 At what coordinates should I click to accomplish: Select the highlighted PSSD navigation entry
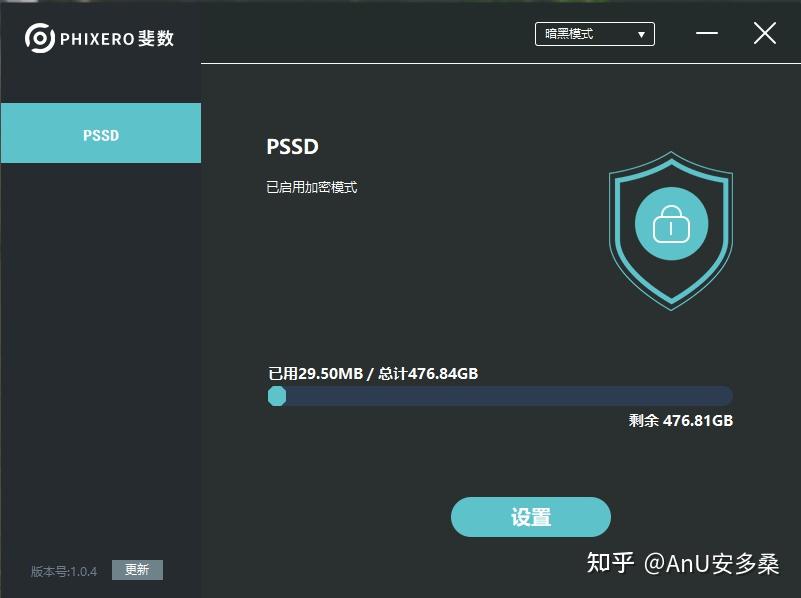tap(100, 133)
